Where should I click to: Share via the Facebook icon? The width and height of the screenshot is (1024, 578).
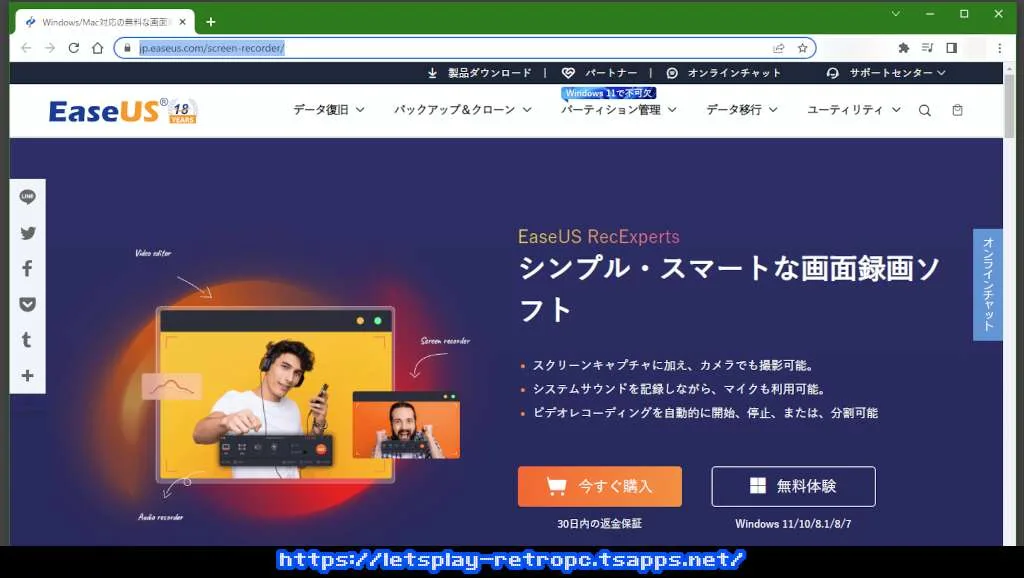click(27, 268)
